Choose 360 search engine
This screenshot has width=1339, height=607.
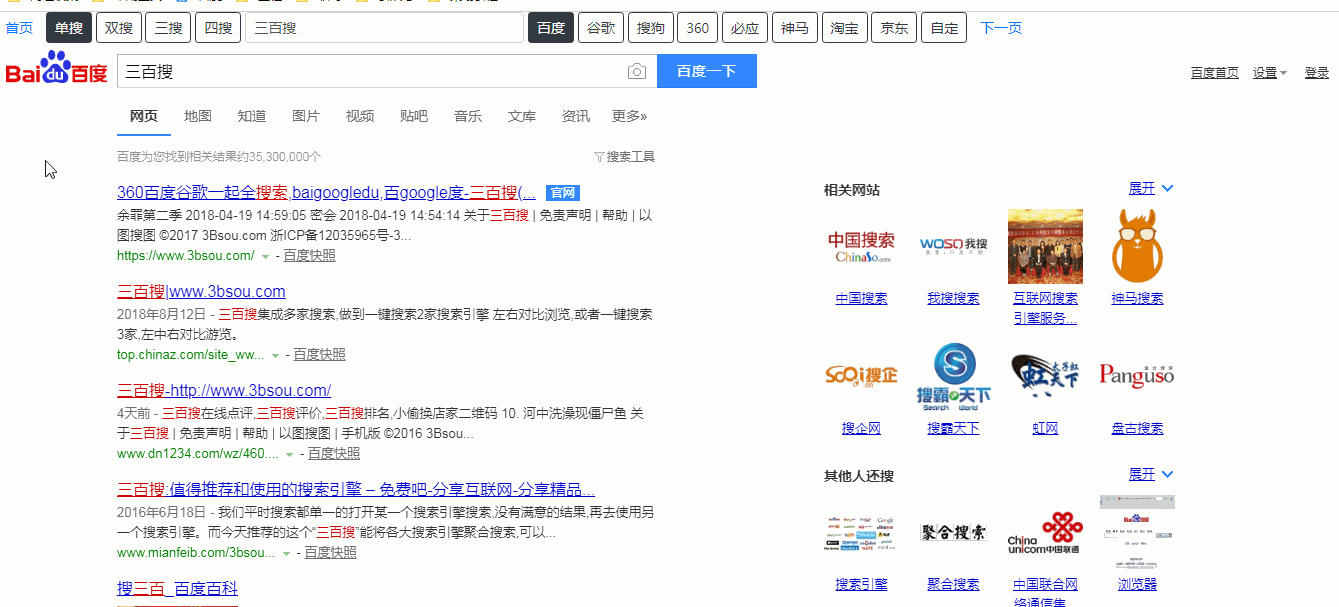[697, 28]
